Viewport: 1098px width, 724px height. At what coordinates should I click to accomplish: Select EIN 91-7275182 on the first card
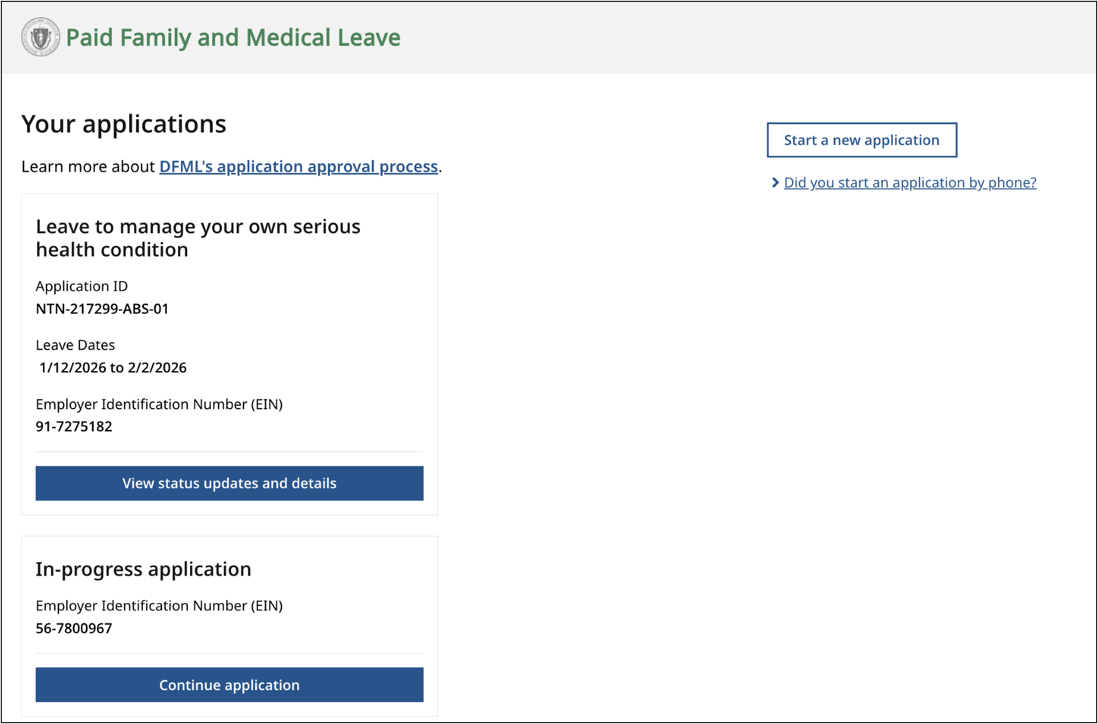(75, 426)
